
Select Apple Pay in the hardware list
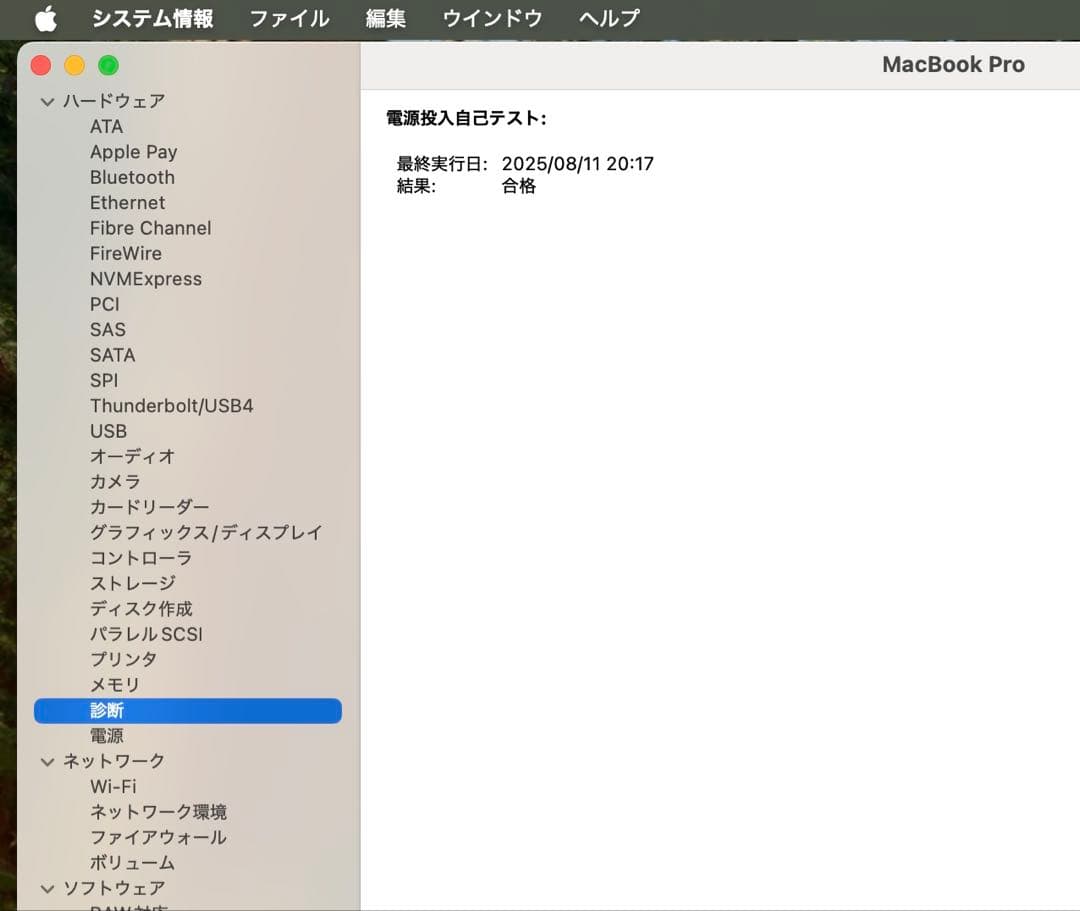134,152
